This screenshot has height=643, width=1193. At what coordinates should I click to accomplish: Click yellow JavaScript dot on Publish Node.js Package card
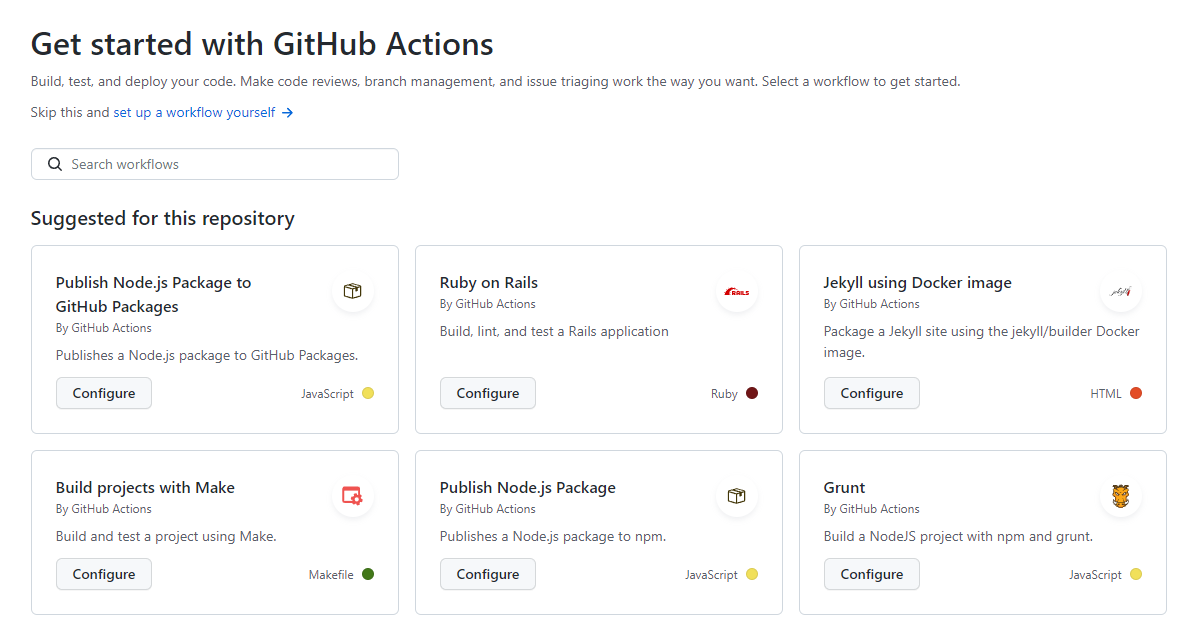(x=752, y=575)
